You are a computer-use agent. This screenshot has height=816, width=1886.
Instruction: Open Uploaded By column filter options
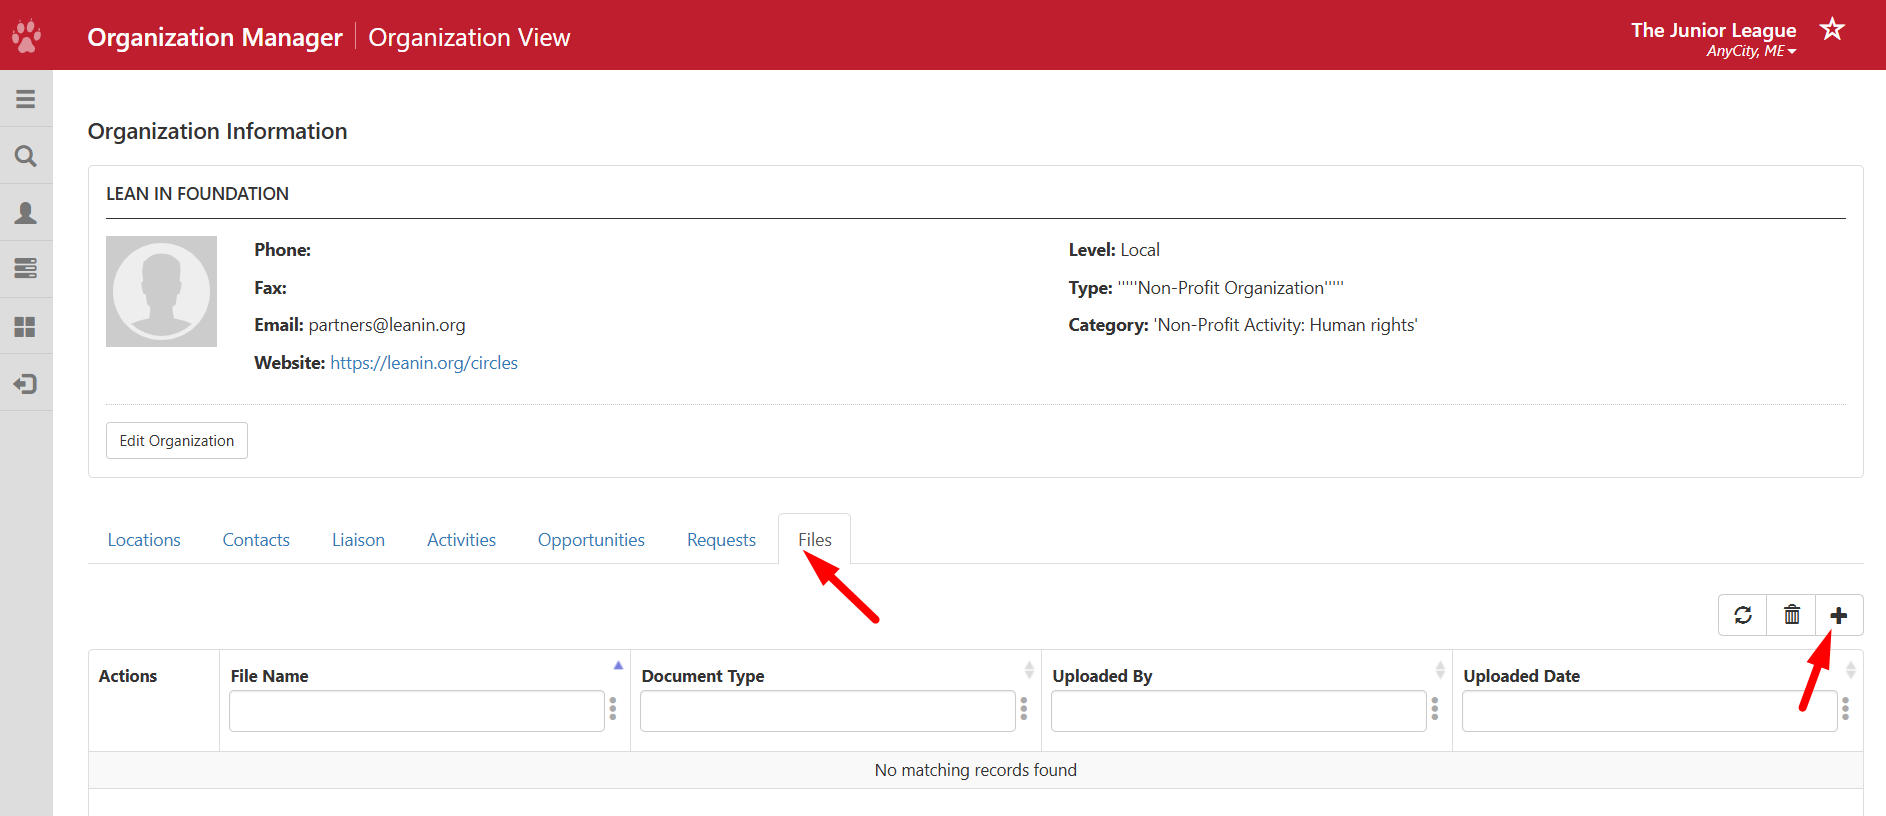click(x=1435, y=709)
